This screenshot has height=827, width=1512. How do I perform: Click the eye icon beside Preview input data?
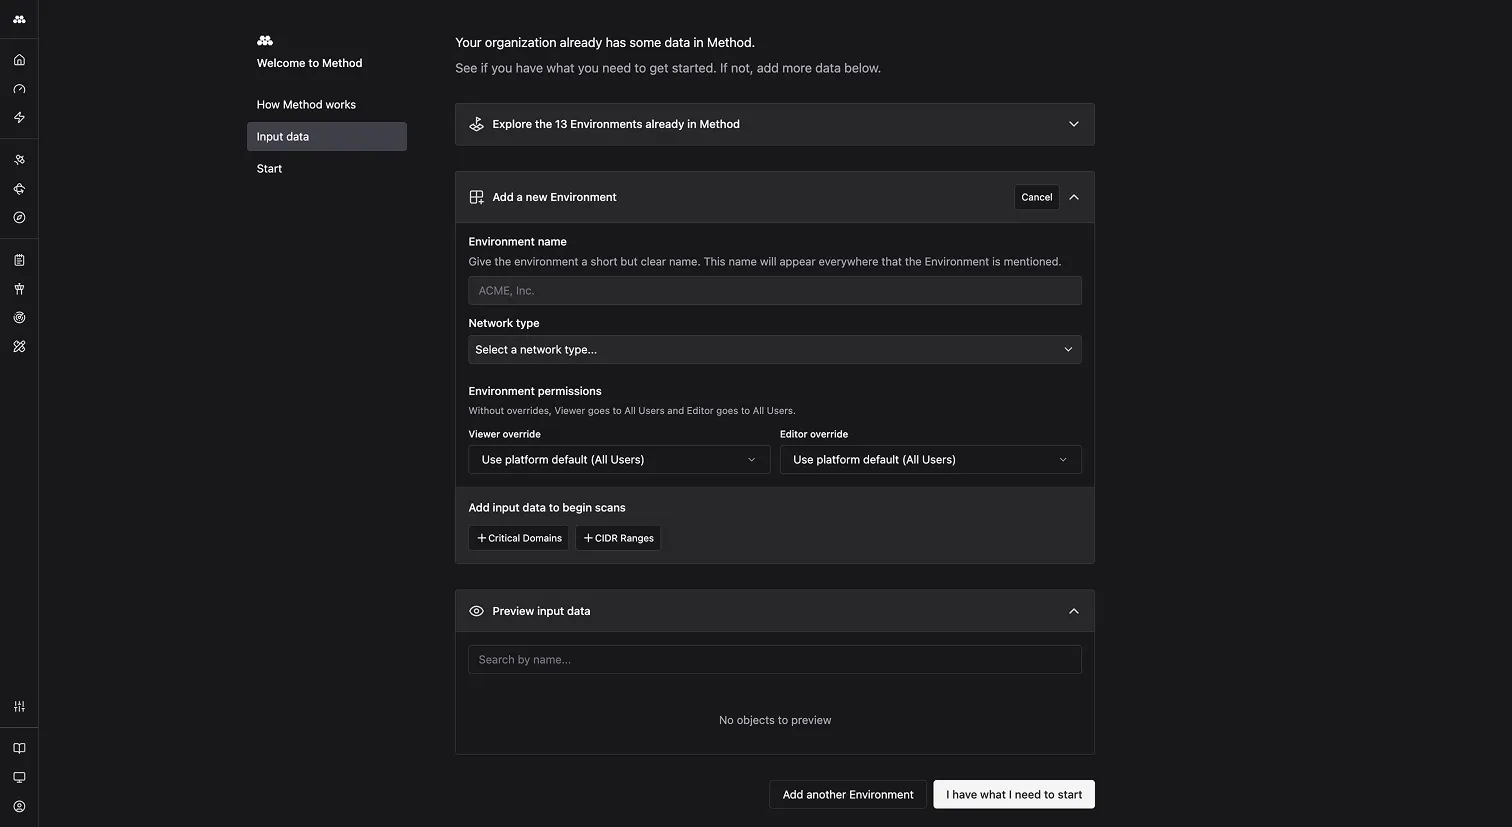coord(477,611)
